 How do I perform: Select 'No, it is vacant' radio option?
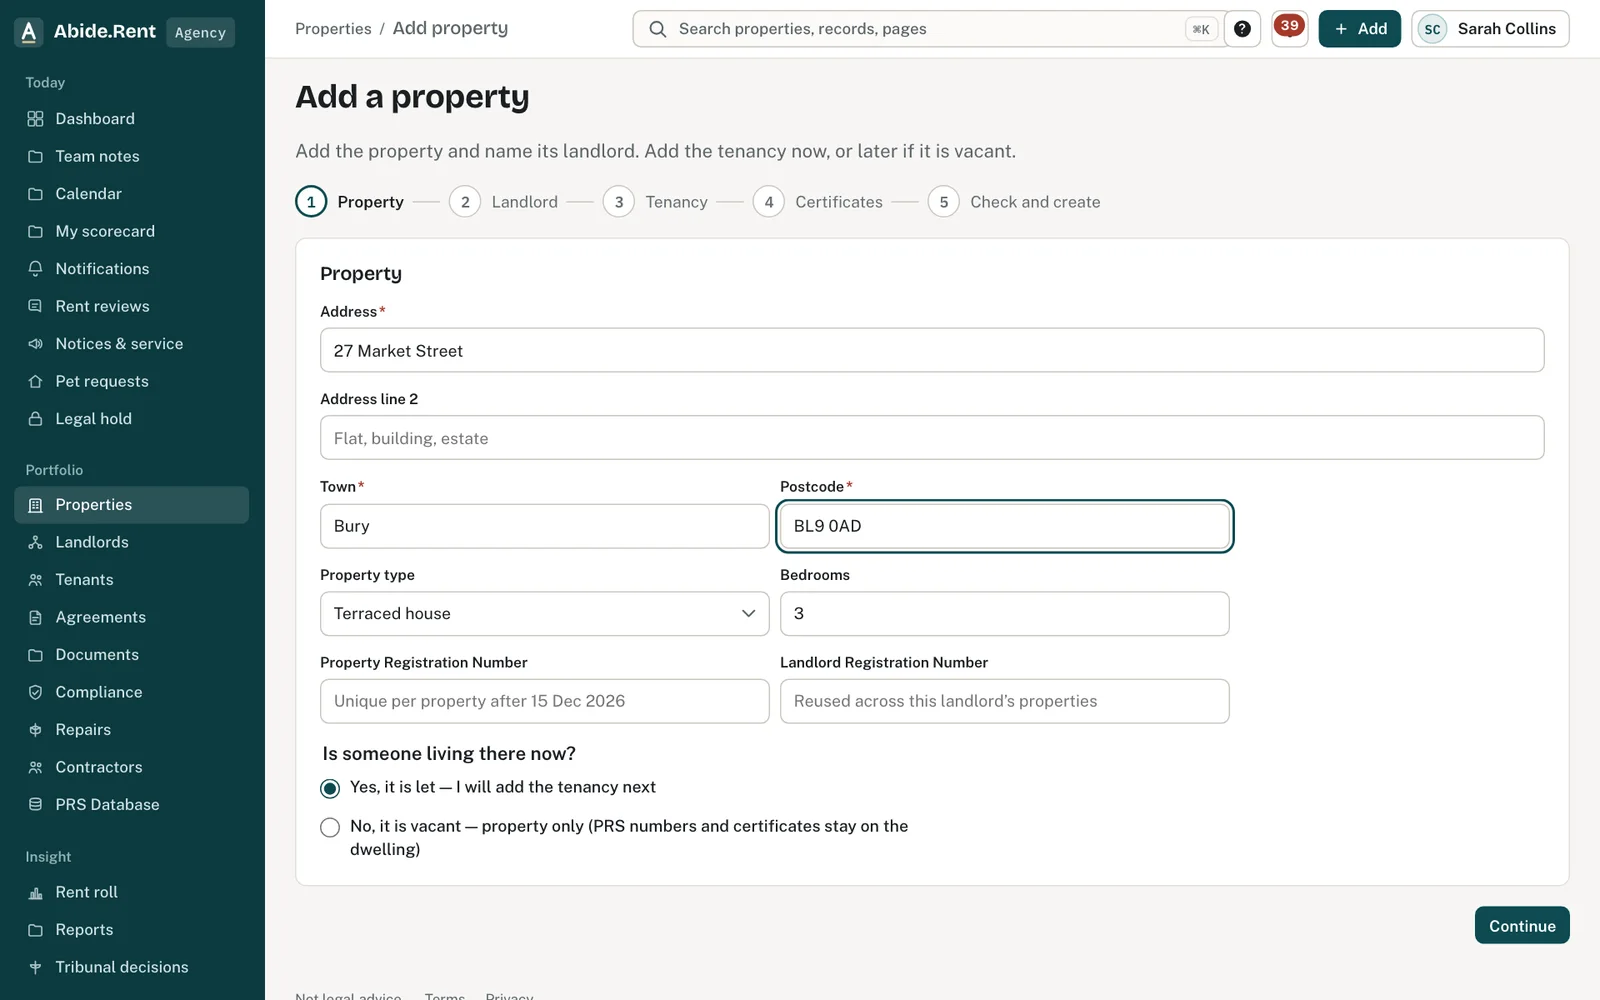[x=330, y=827]
